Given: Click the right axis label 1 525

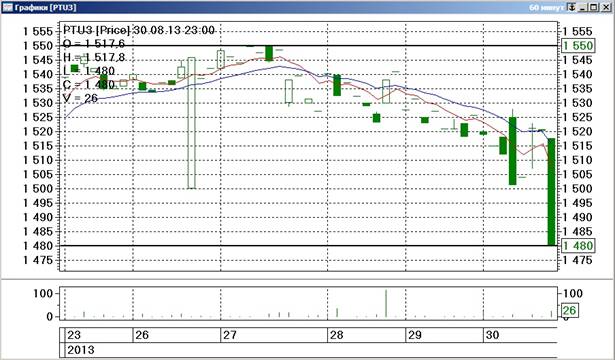Looking at the screenshot, I should 578,117.
